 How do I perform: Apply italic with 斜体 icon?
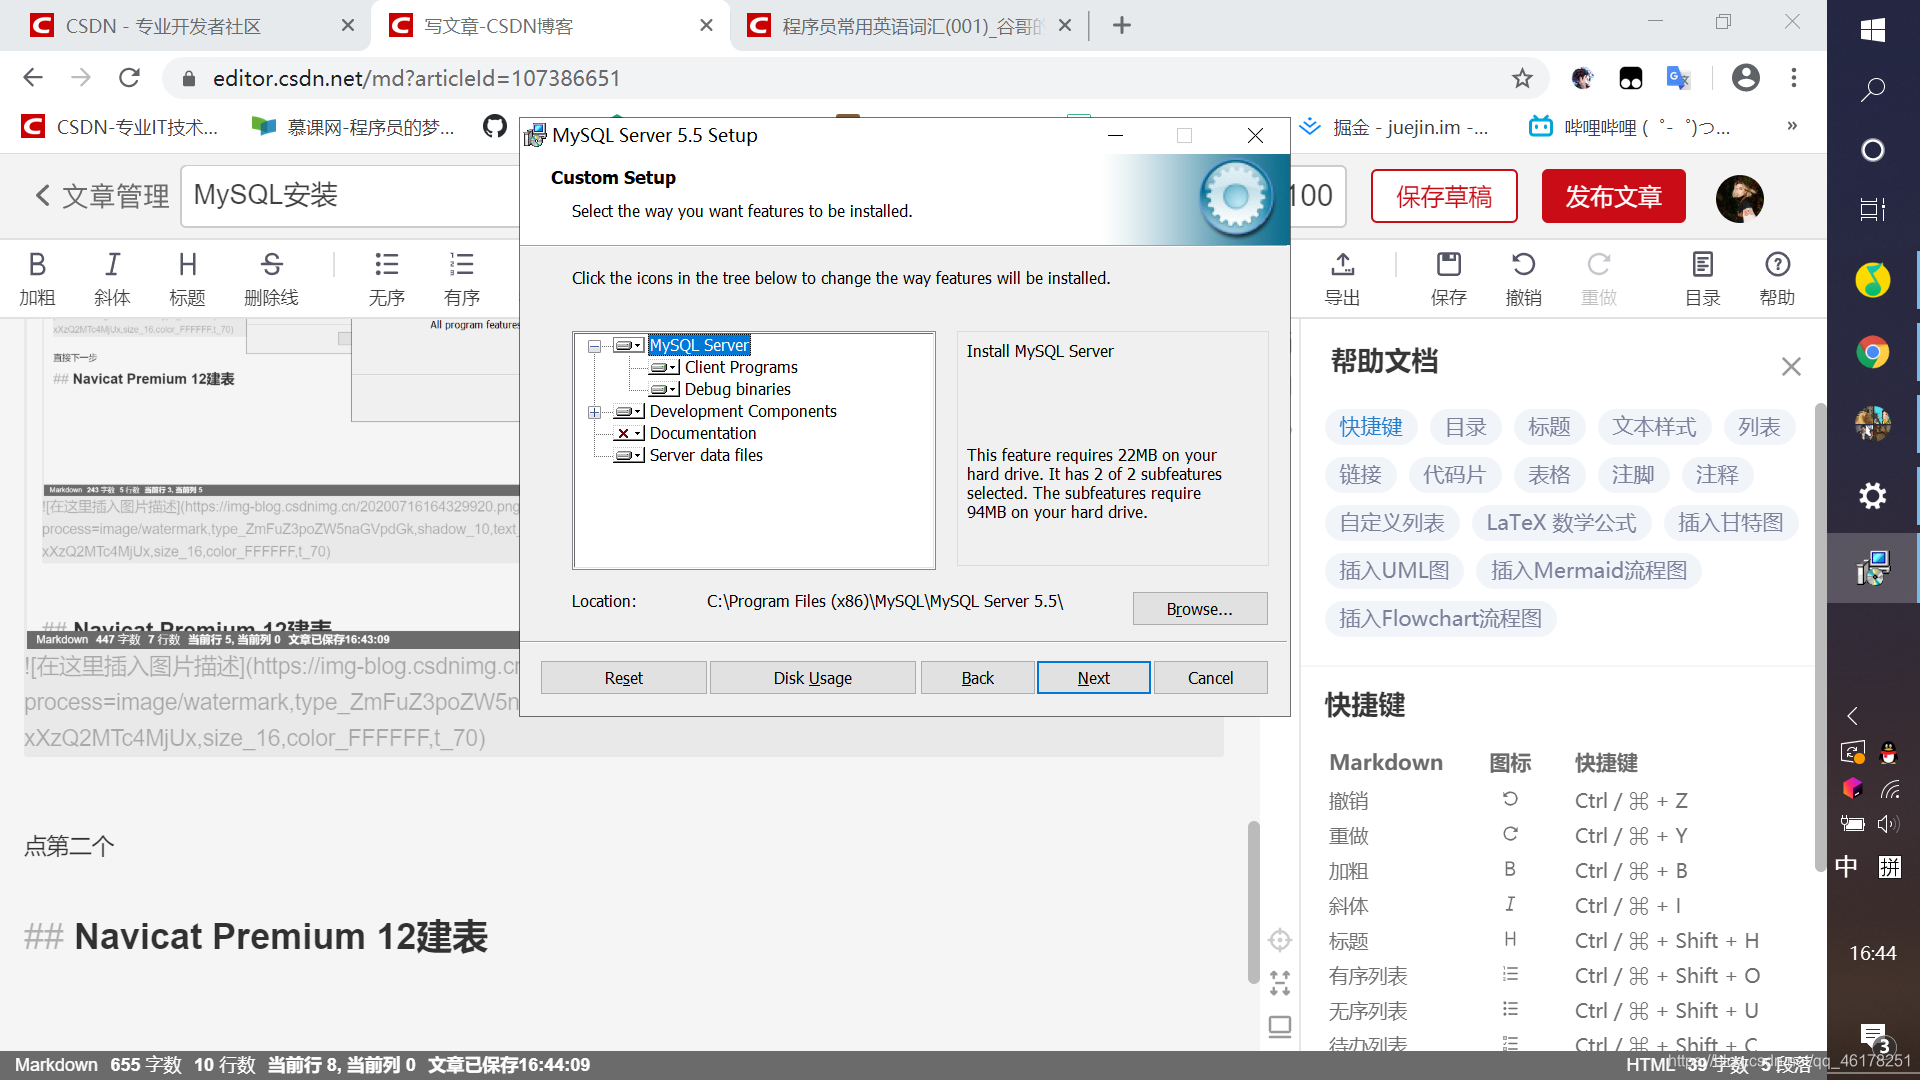[112, 279]
